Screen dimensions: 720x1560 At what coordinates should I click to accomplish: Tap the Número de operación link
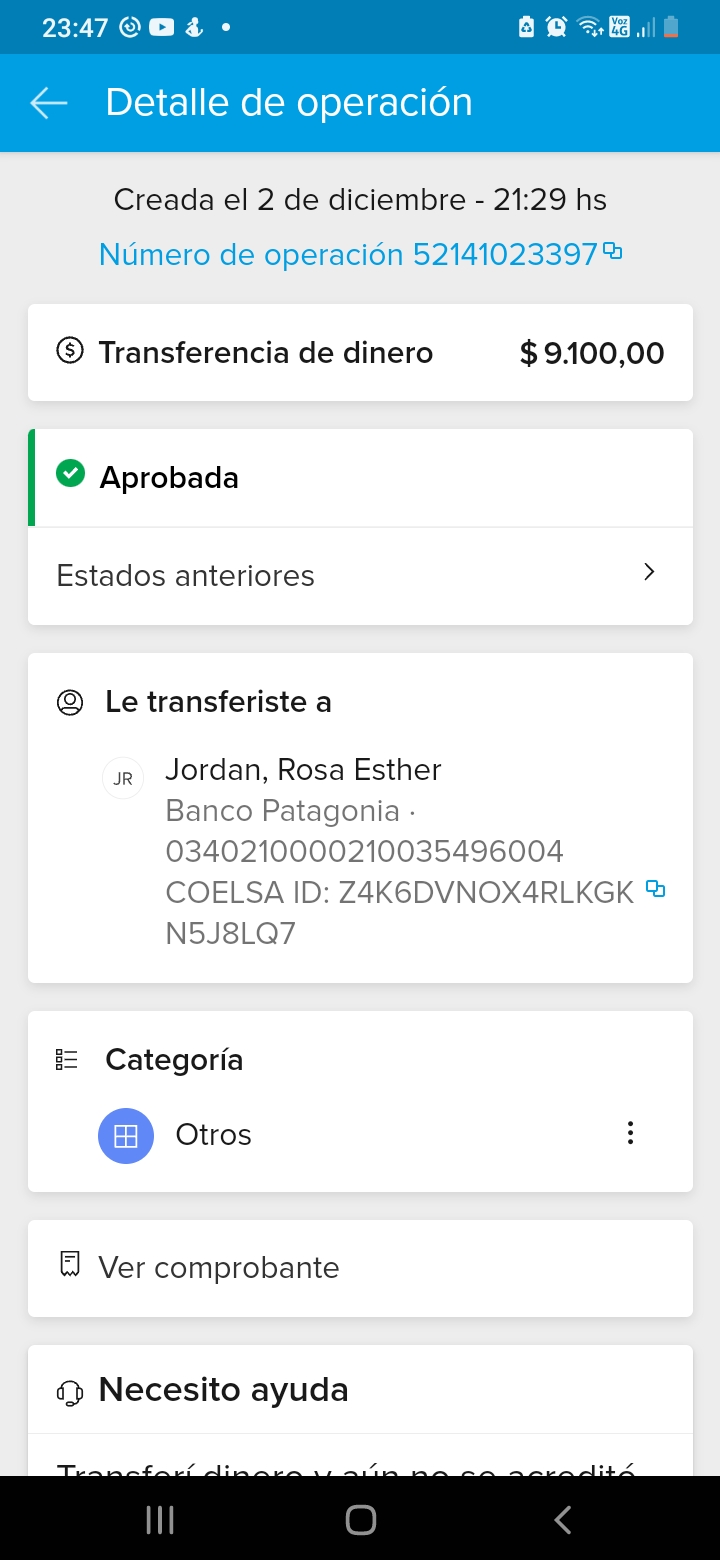348,255
